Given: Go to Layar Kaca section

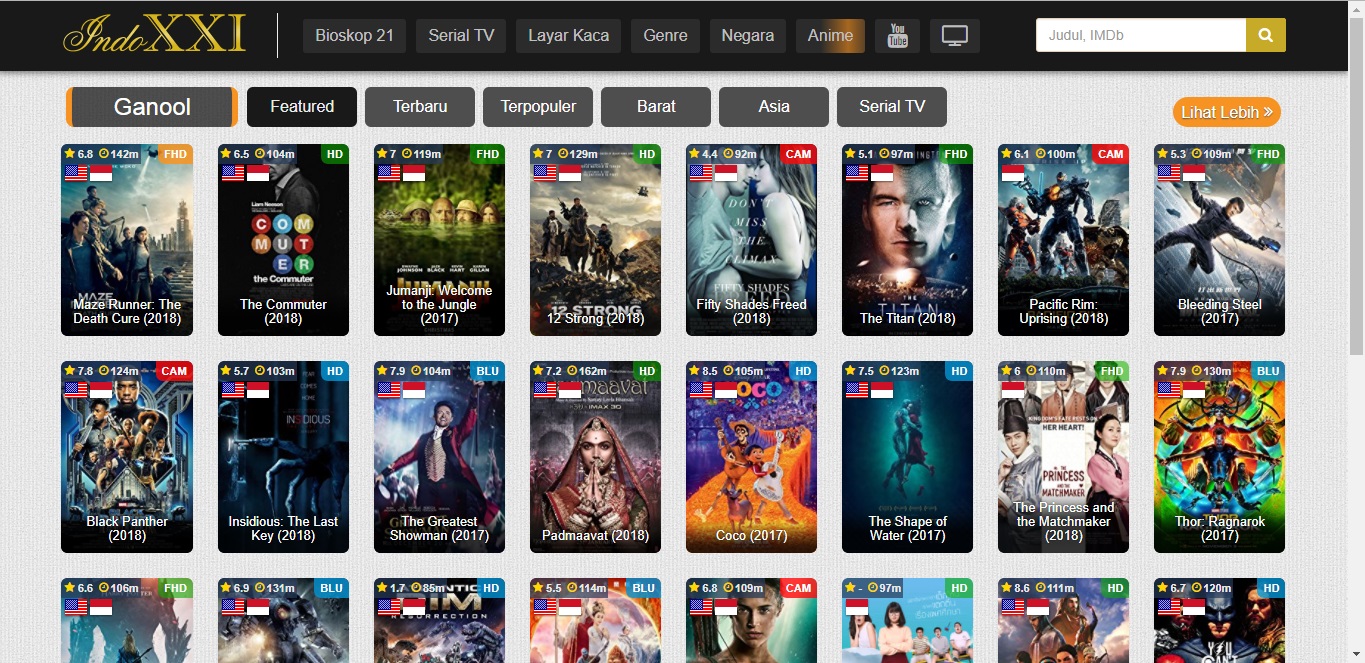Looking at the screenshot, I should [x=568, y=36].
